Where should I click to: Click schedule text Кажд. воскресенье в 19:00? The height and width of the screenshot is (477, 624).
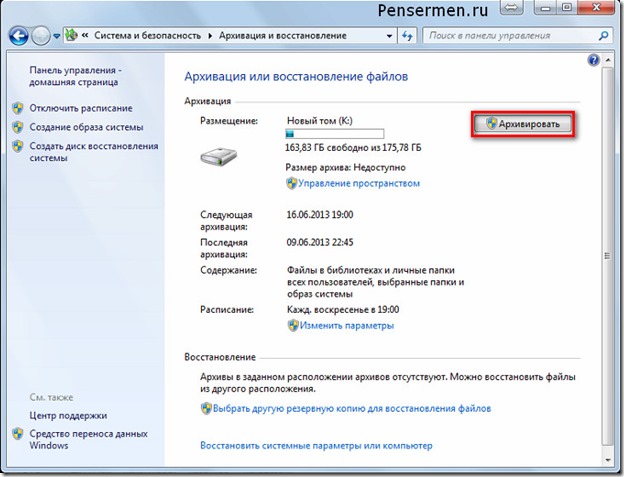pos(343,310)
